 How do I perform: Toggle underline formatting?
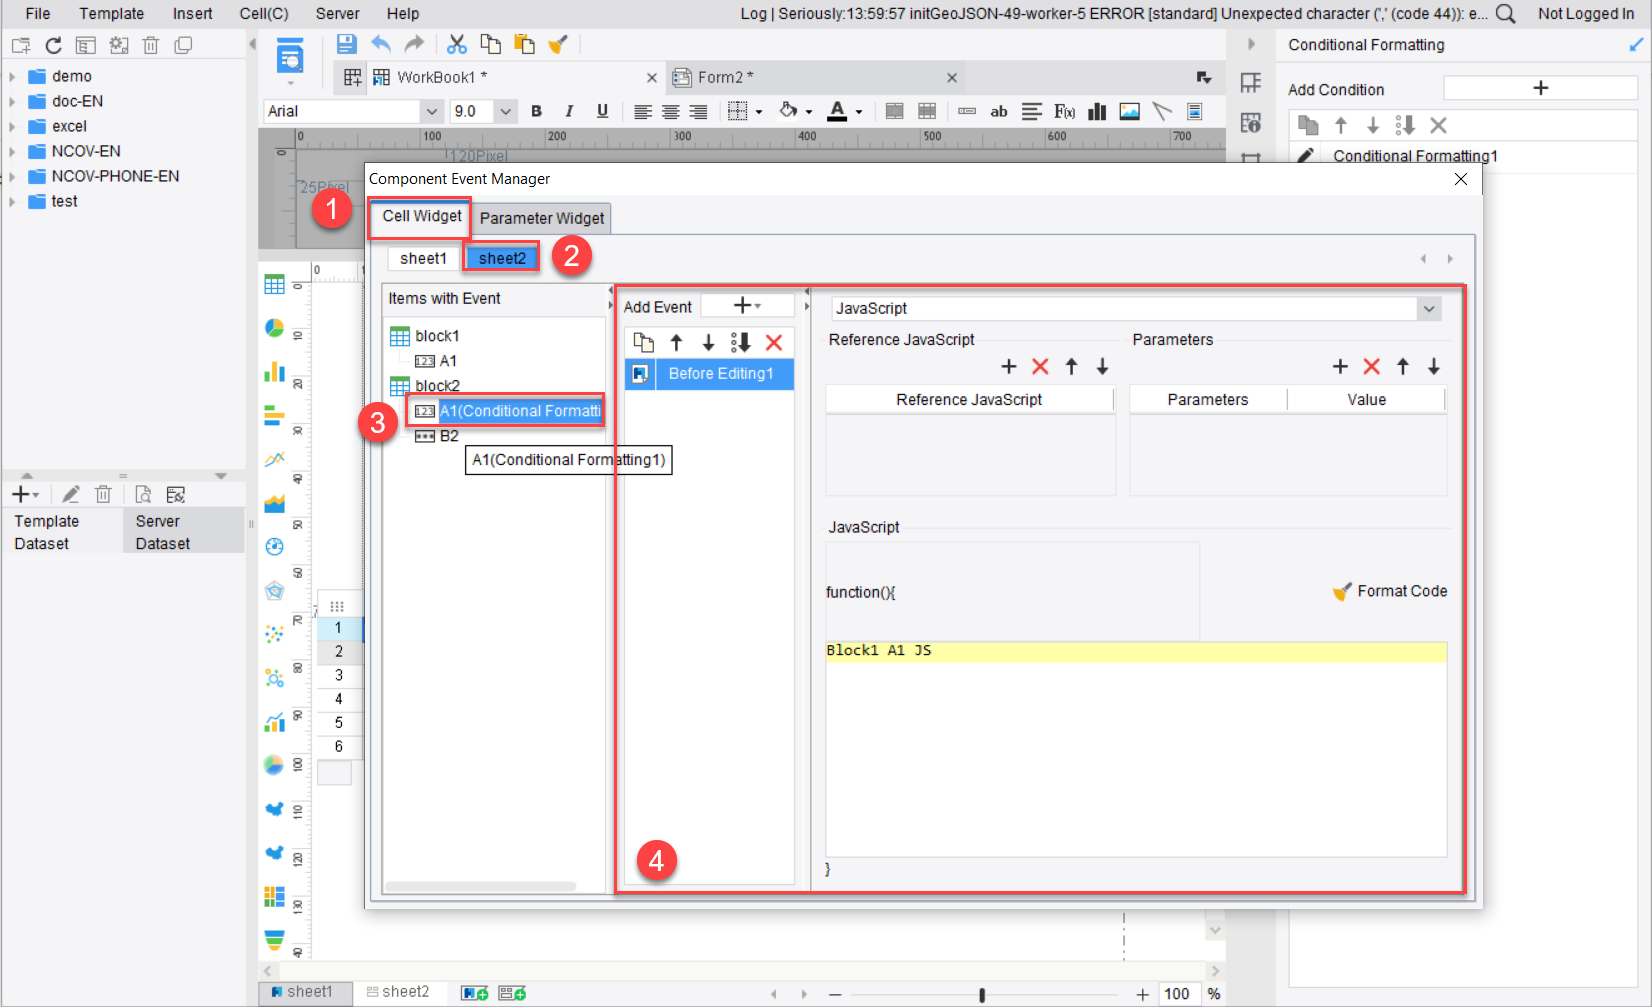(602, 111)
